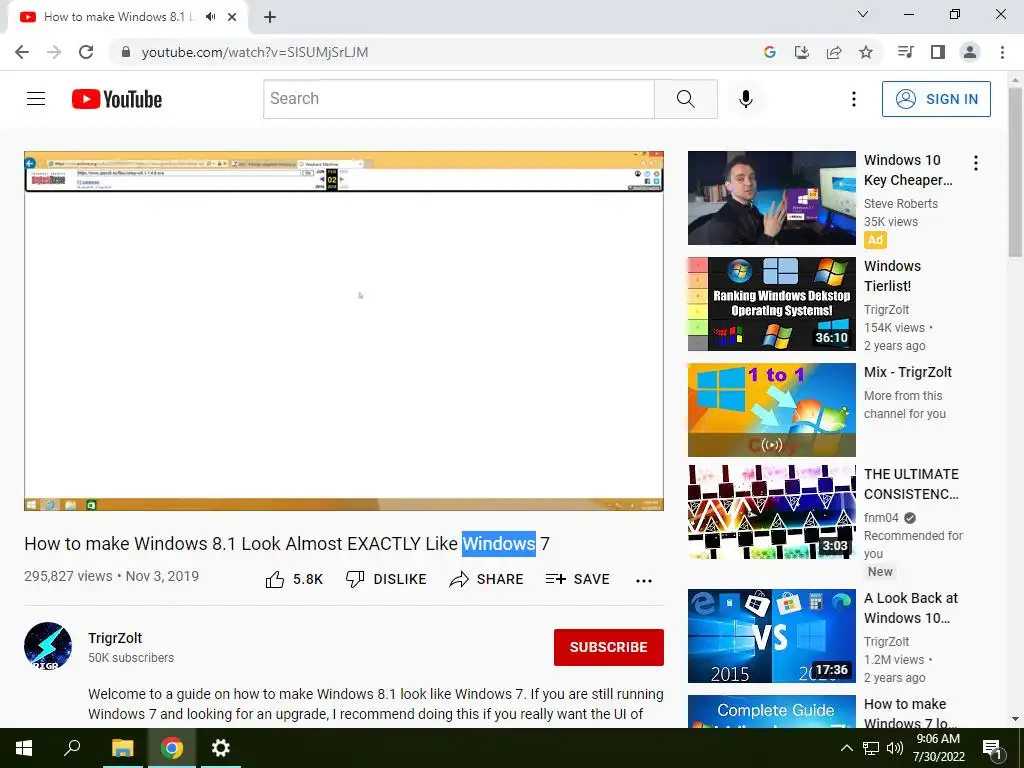This screenshot has width=1024, height=768.
Task: Open the notification center
Action: (993, 748)
